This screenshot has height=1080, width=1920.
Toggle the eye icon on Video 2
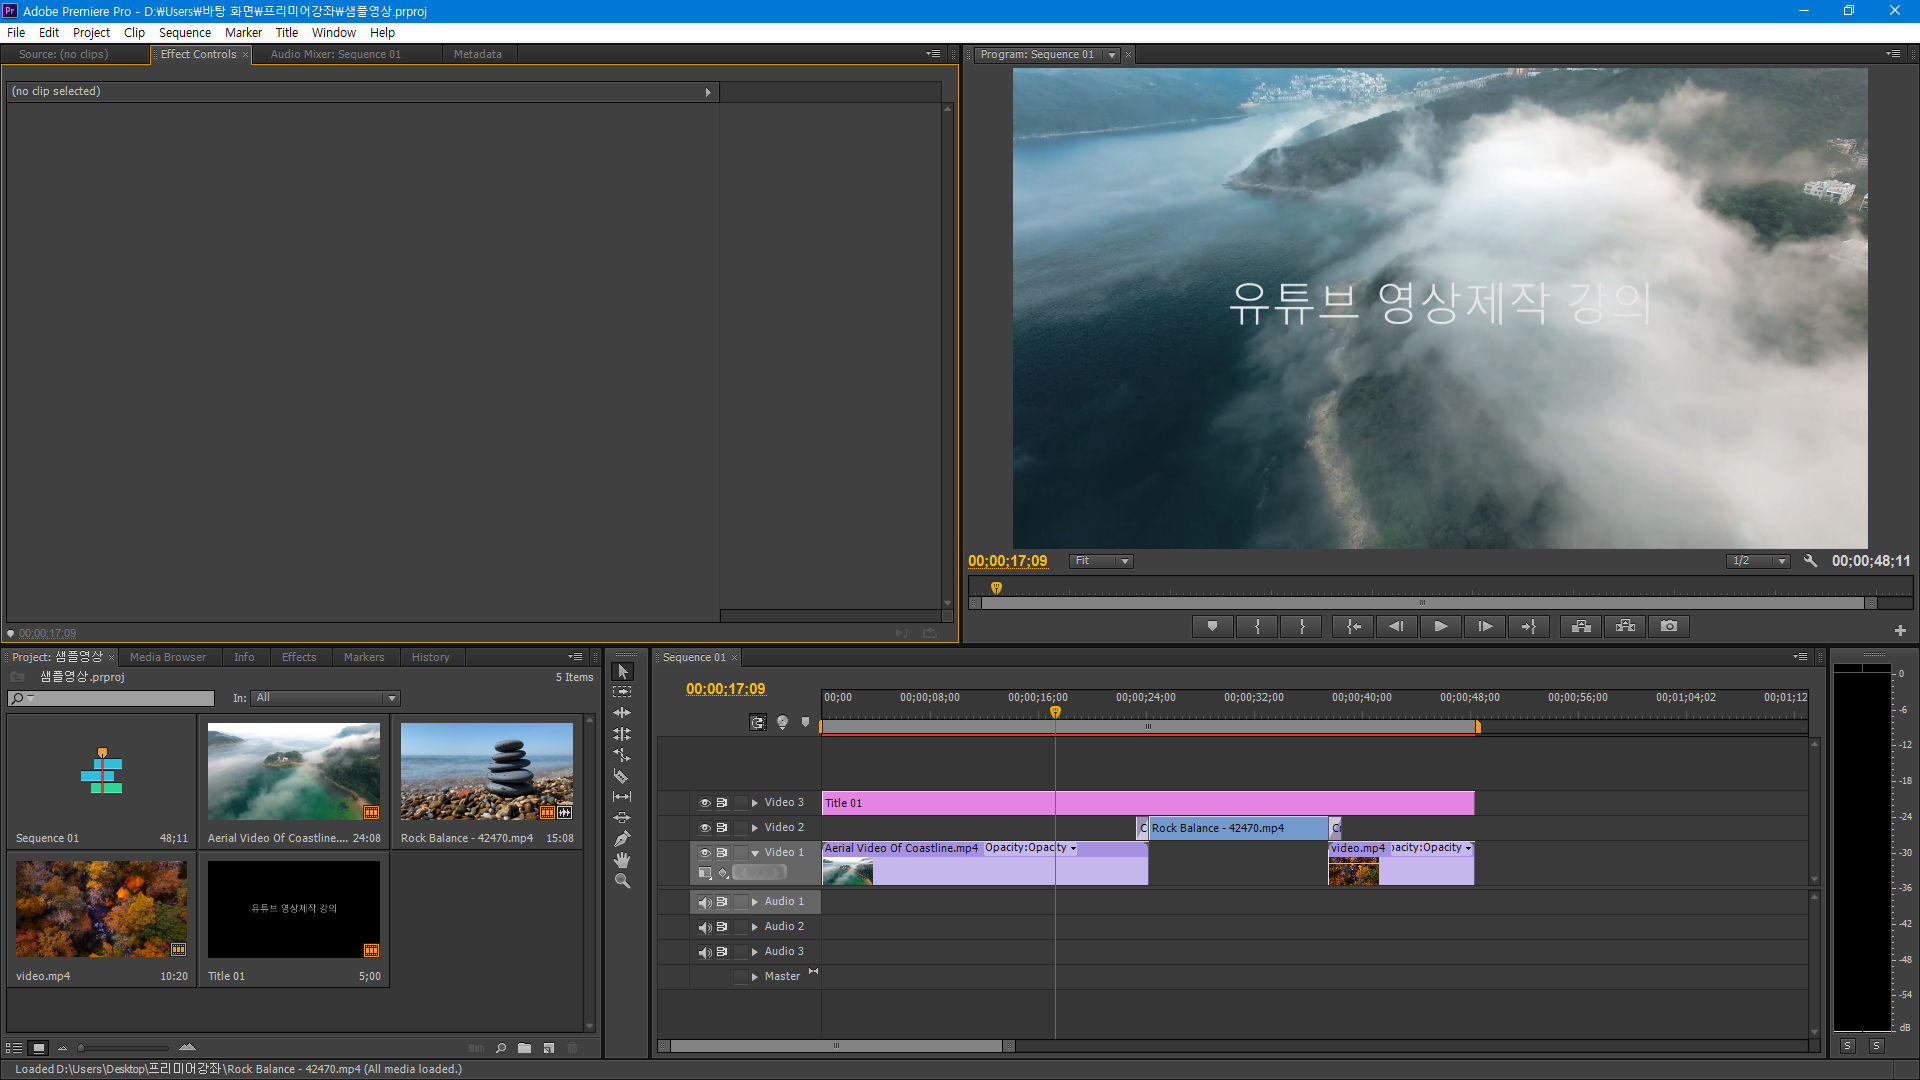point(704,828)
